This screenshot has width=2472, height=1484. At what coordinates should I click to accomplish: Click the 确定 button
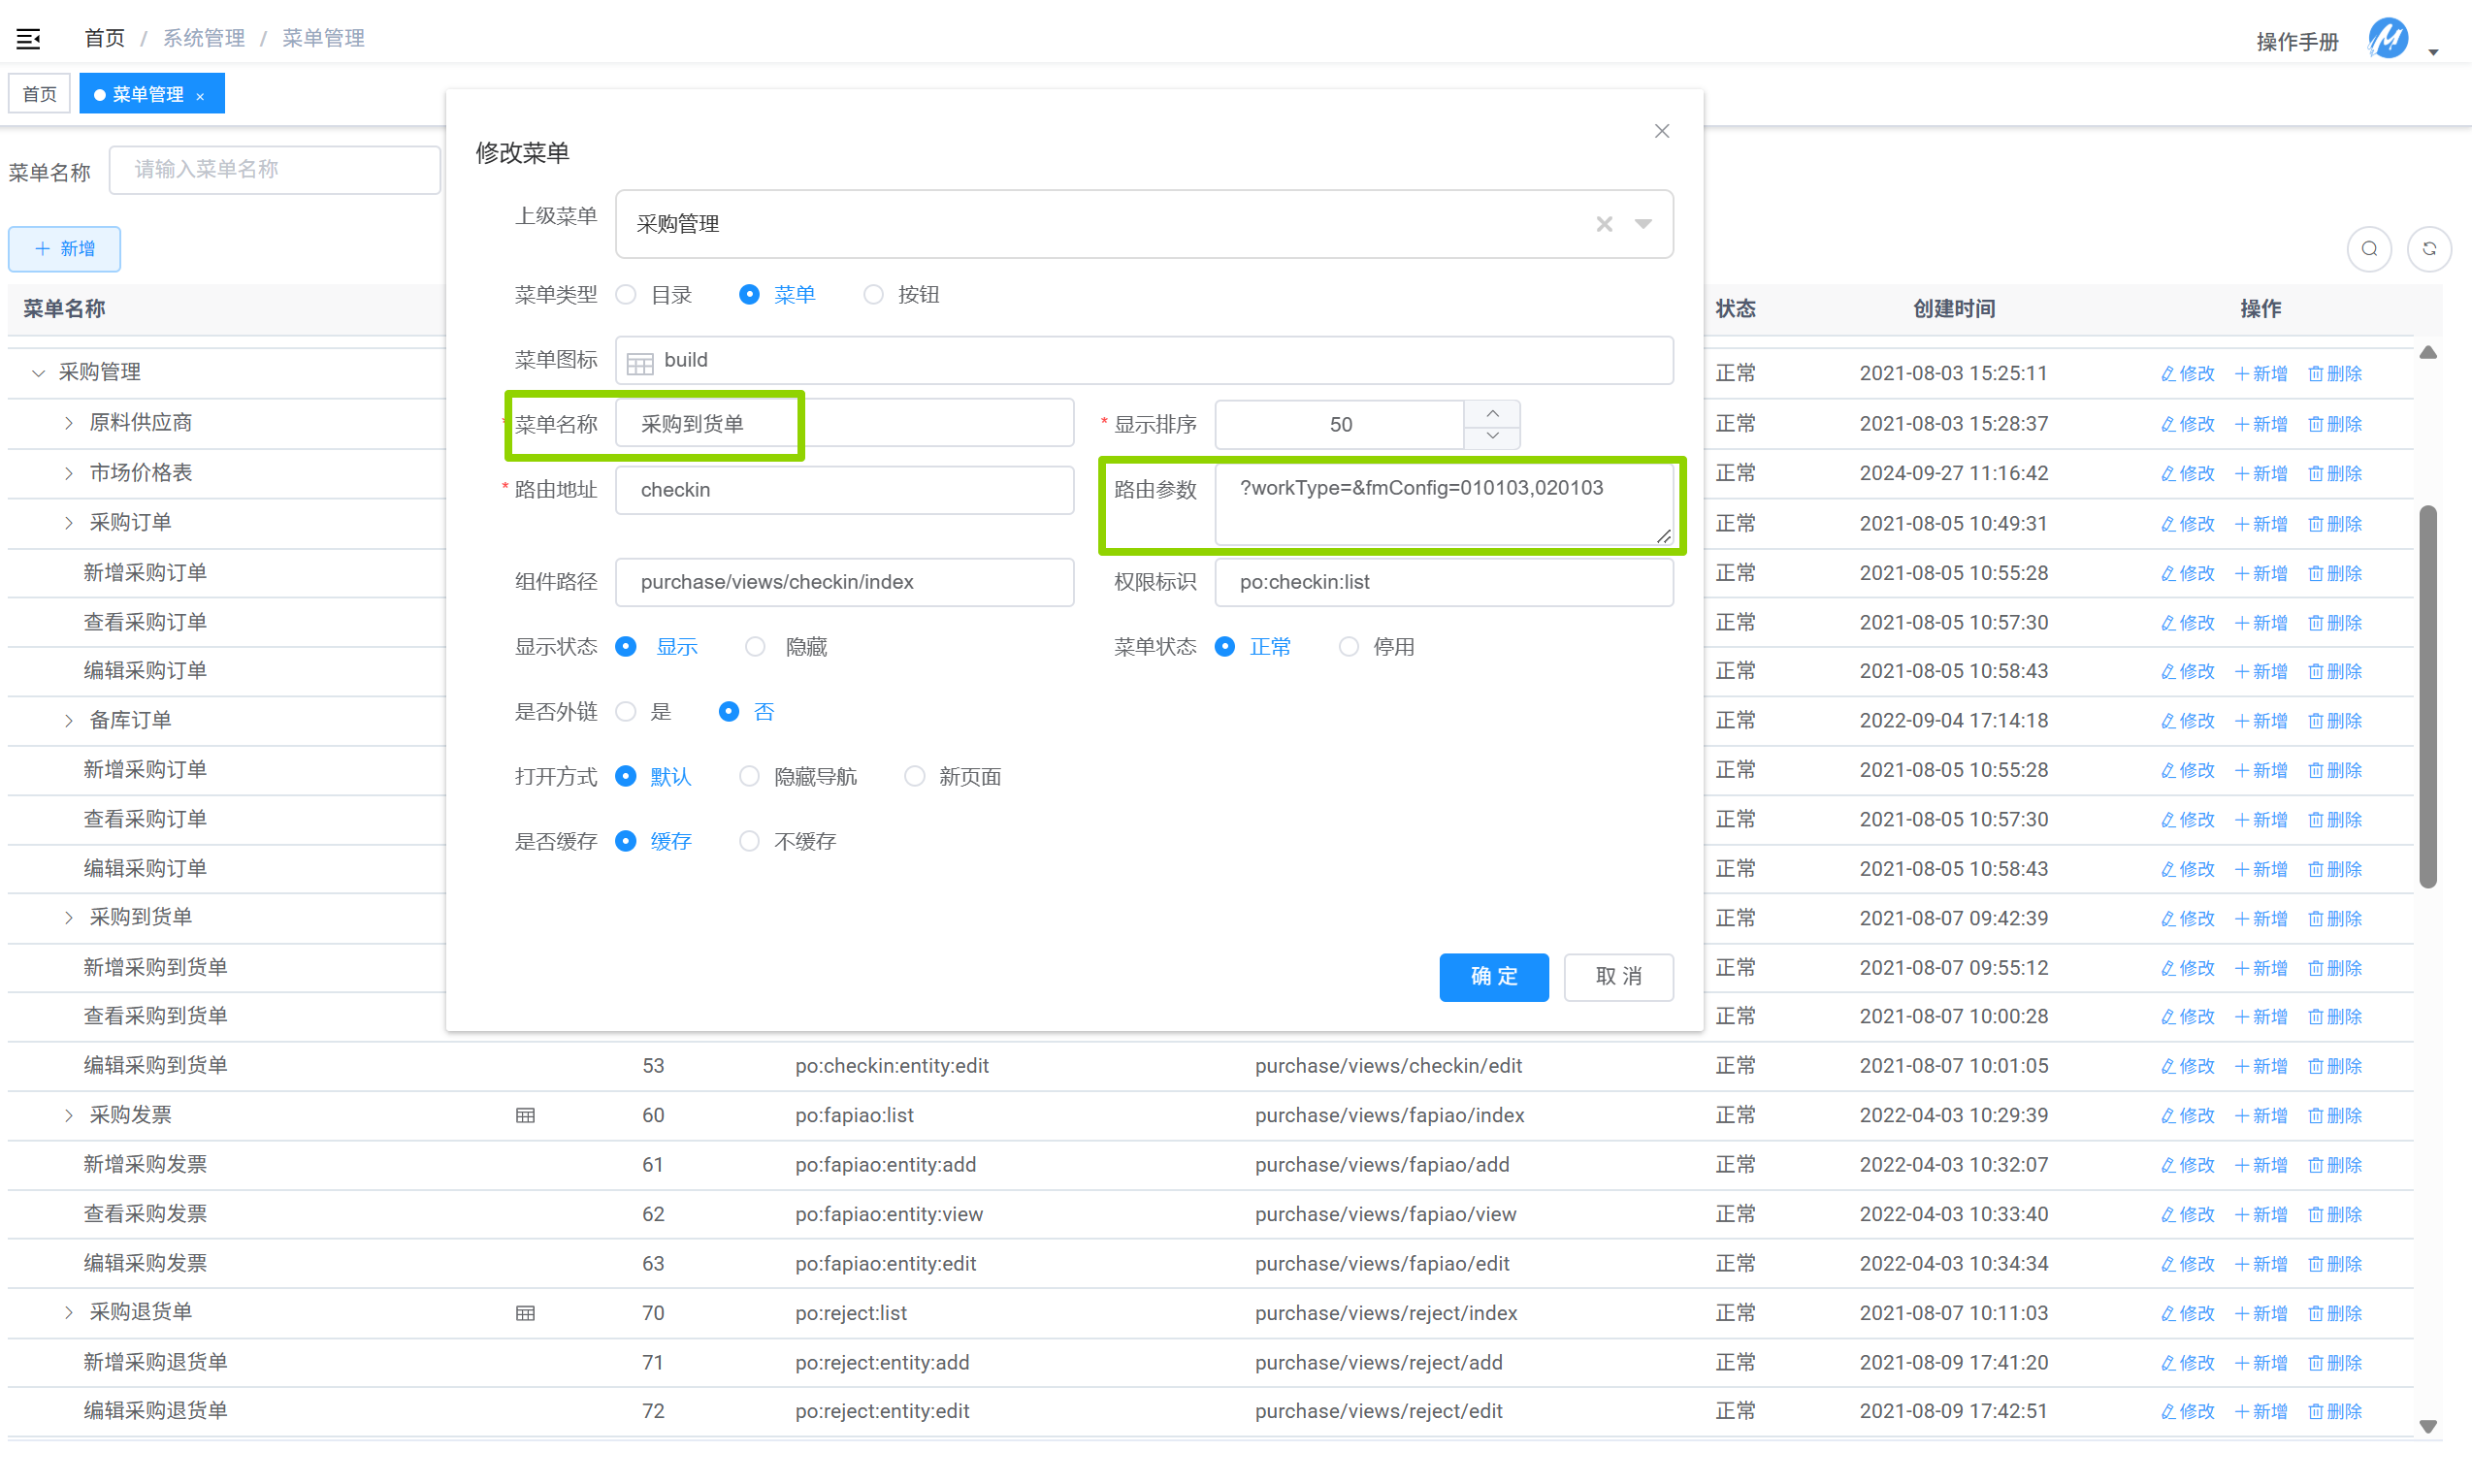[x=1493, y=976]
